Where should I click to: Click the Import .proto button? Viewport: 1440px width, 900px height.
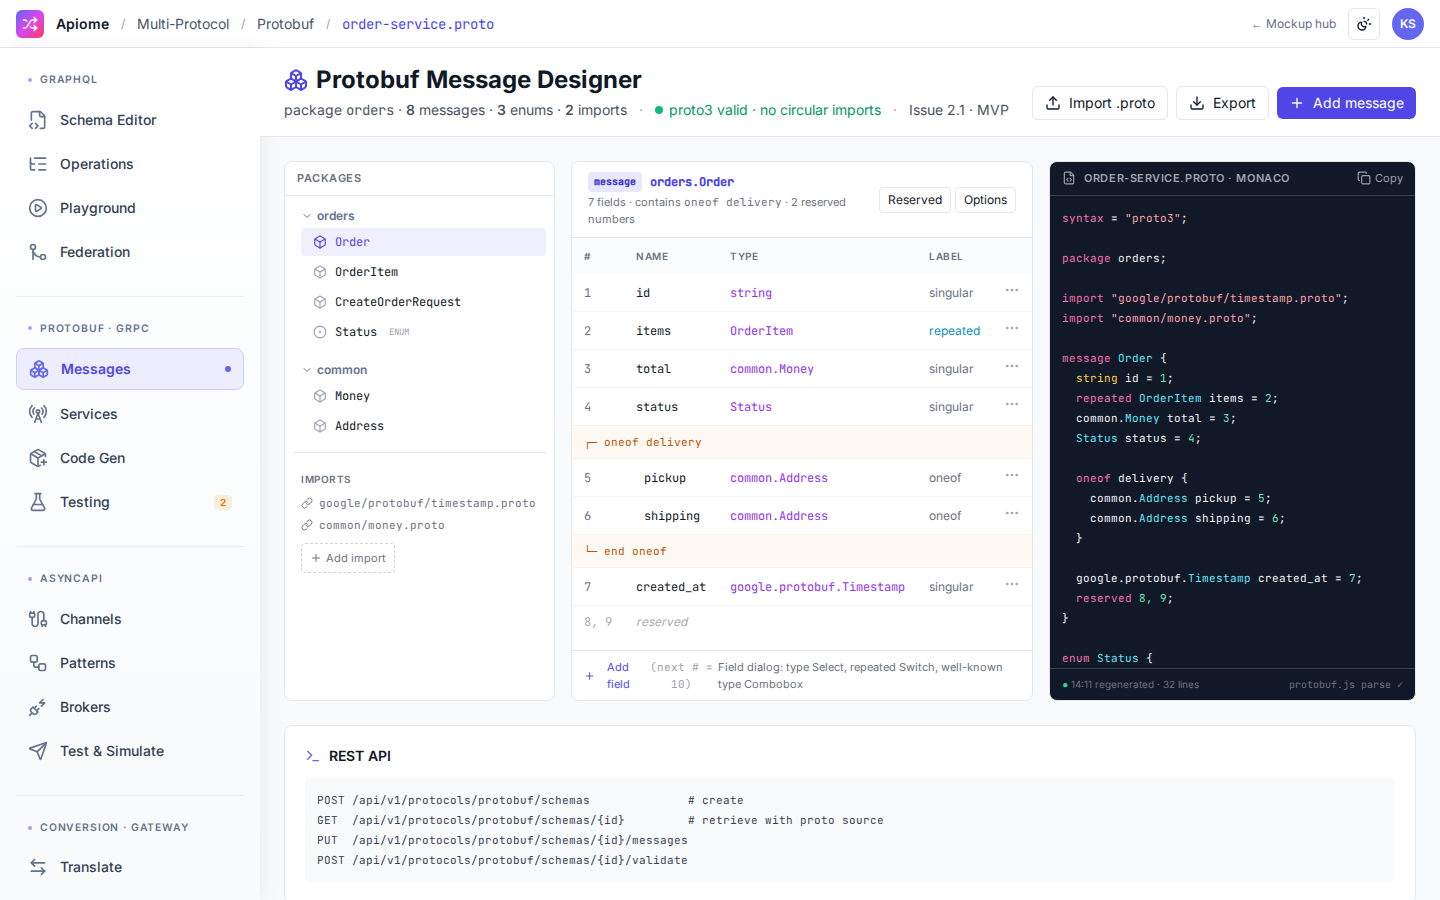(x=1100, y=103)
